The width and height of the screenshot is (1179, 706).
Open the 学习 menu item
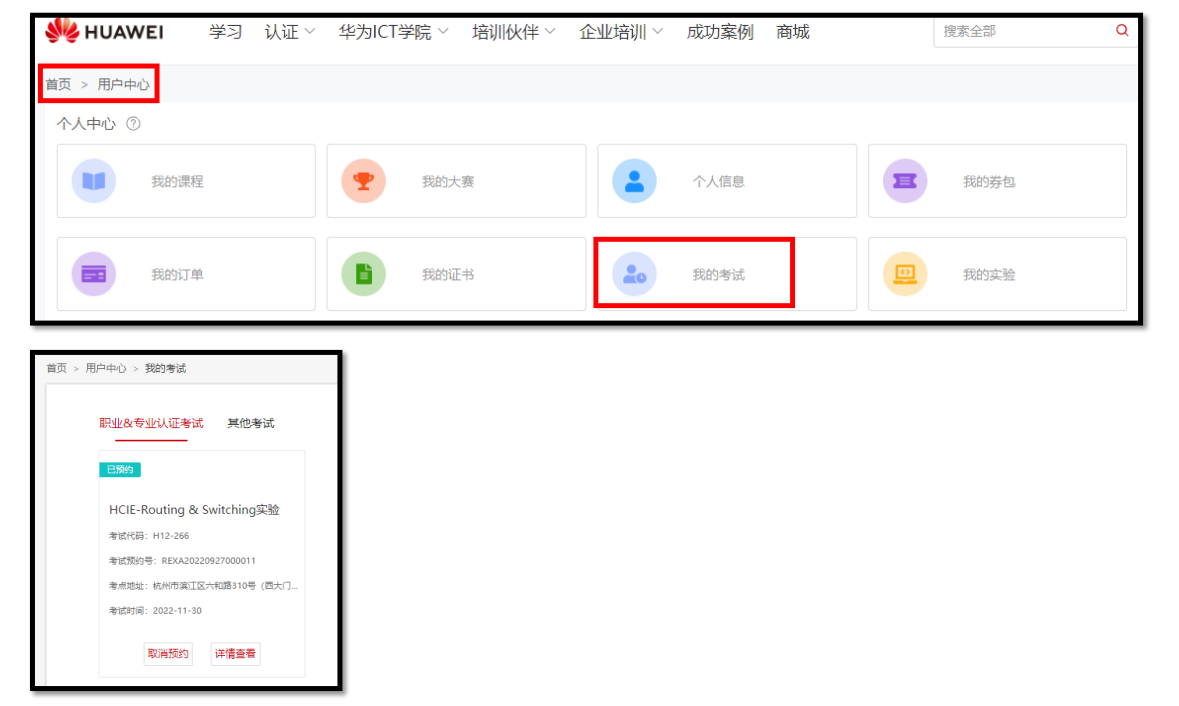coord(226,32)
